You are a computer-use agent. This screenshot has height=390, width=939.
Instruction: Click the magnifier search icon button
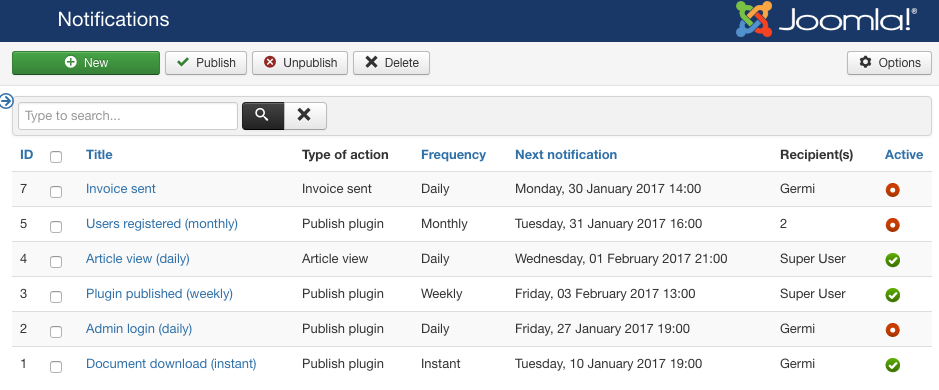(263, 116)
